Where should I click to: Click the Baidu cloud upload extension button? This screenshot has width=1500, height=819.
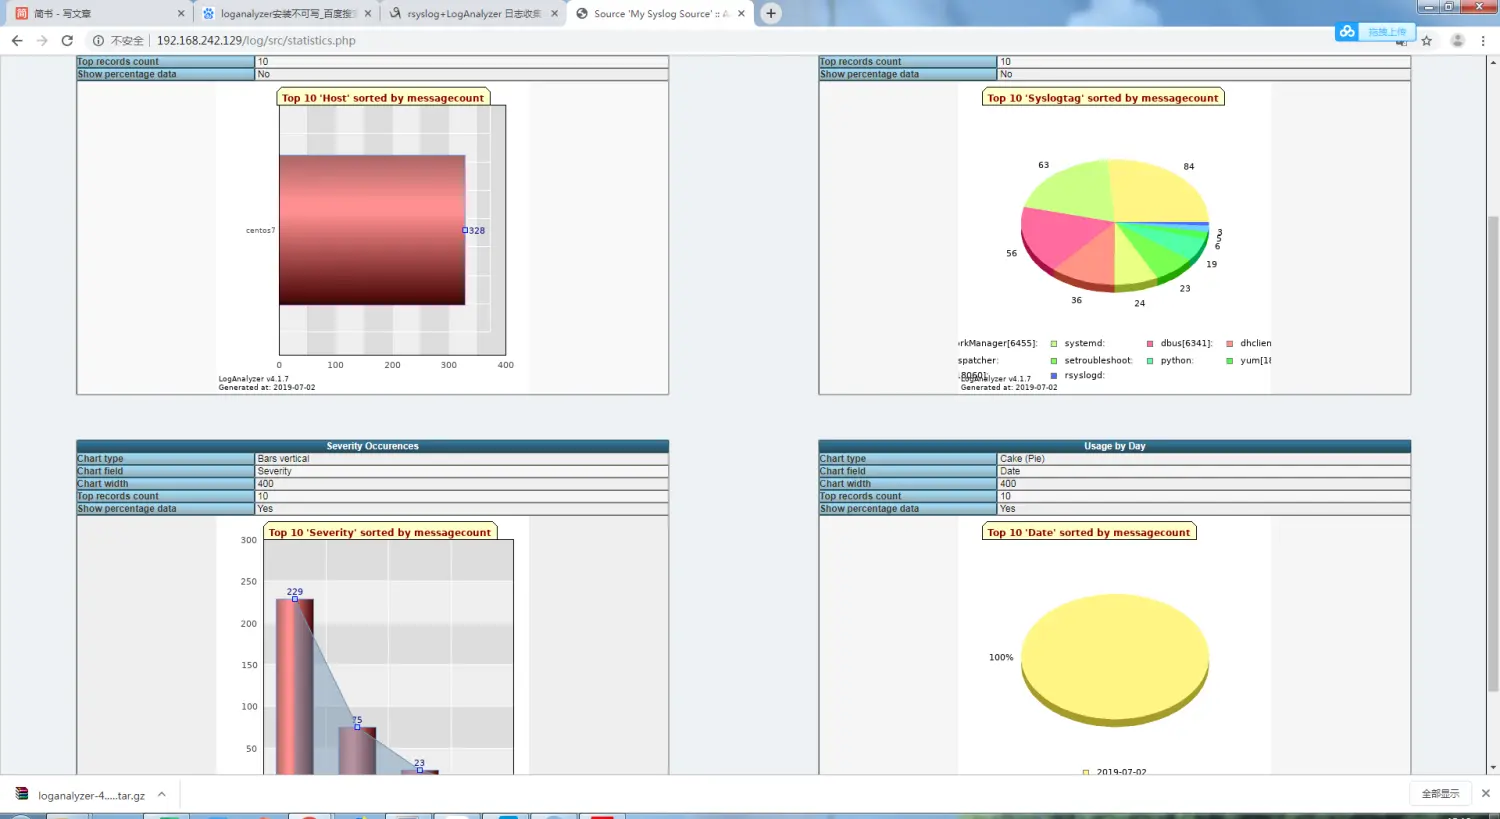pos(1375,32)
